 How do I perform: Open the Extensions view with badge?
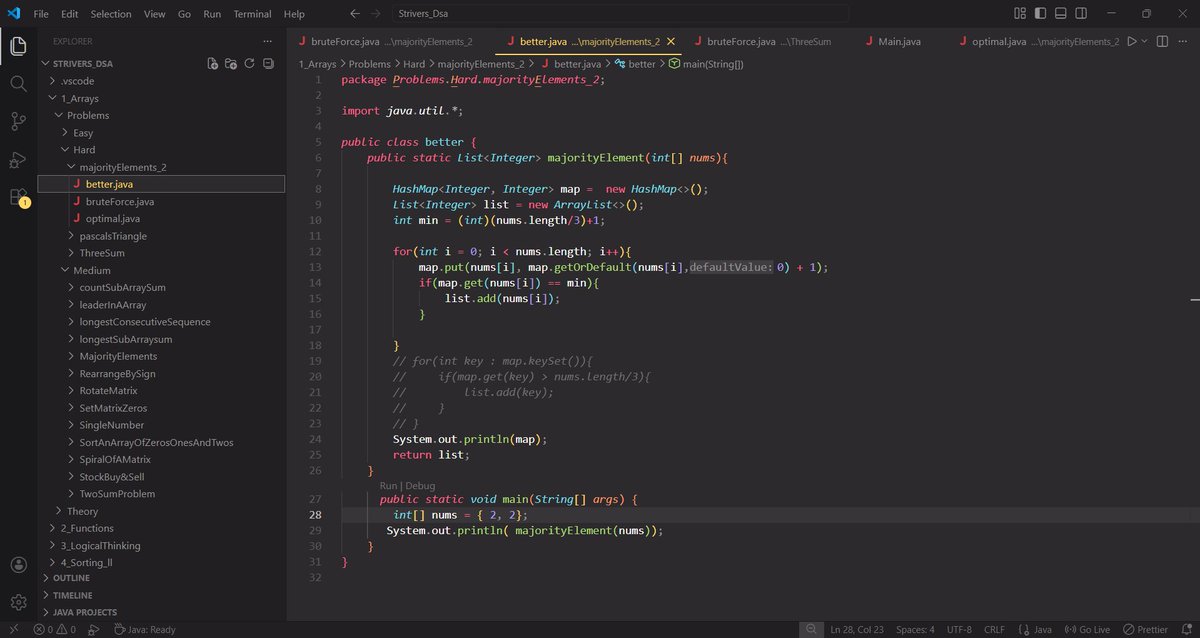(x=18, y=197)
